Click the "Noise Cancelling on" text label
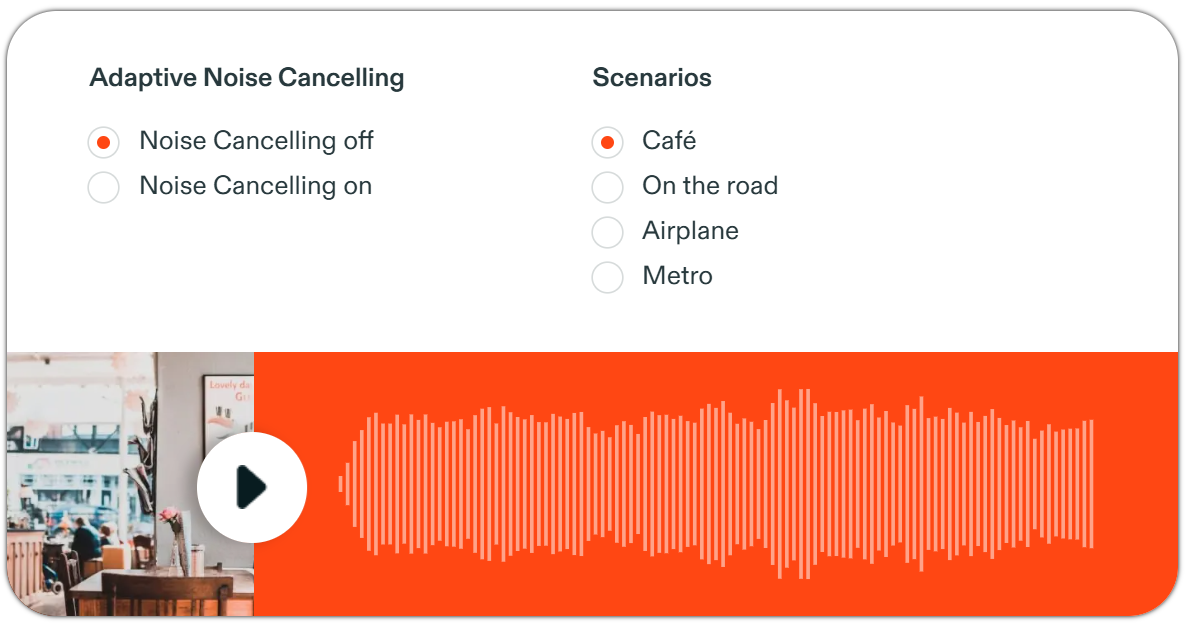This screenshot has width=1186, height=633. click(256, 186)
